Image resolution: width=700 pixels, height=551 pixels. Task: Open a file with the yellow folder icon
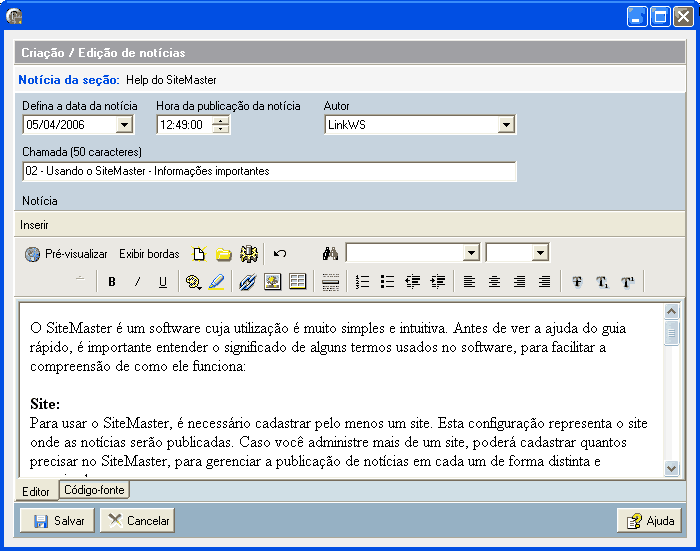pos(224,254)
